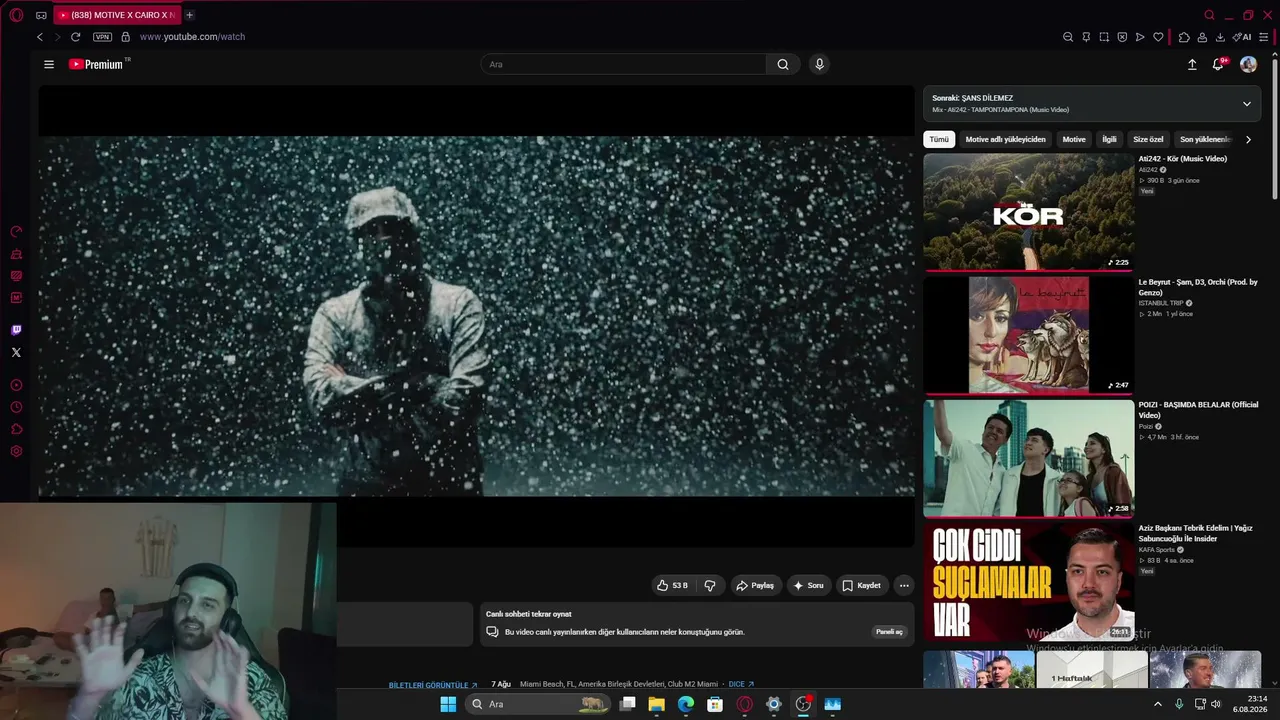Click the pin icon in address bar

click(x=1086, y=37)
